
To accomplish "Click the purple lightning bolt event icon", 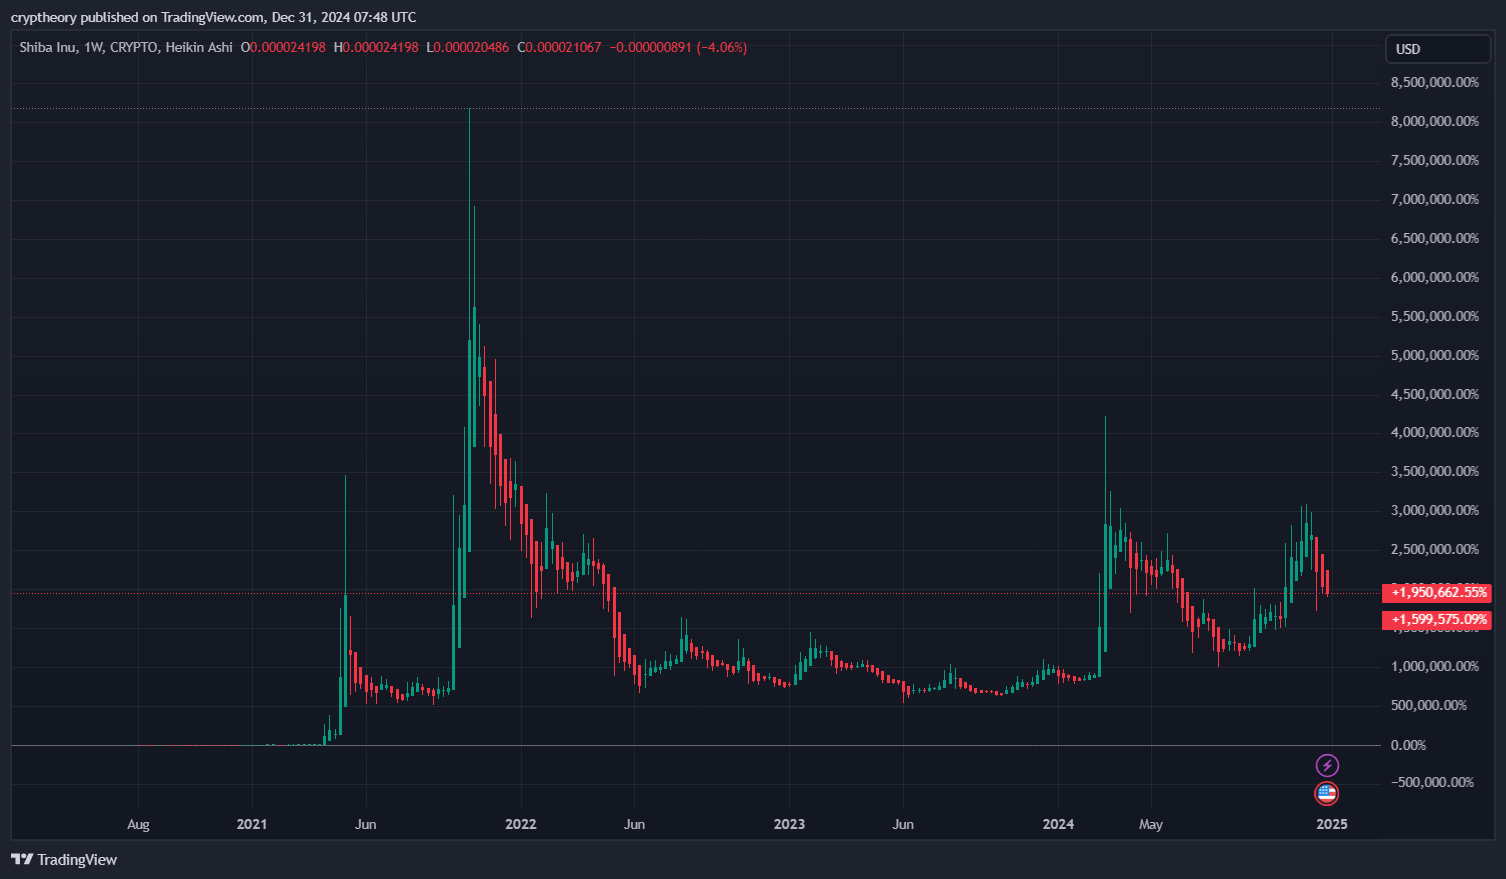I will 1327,766.
